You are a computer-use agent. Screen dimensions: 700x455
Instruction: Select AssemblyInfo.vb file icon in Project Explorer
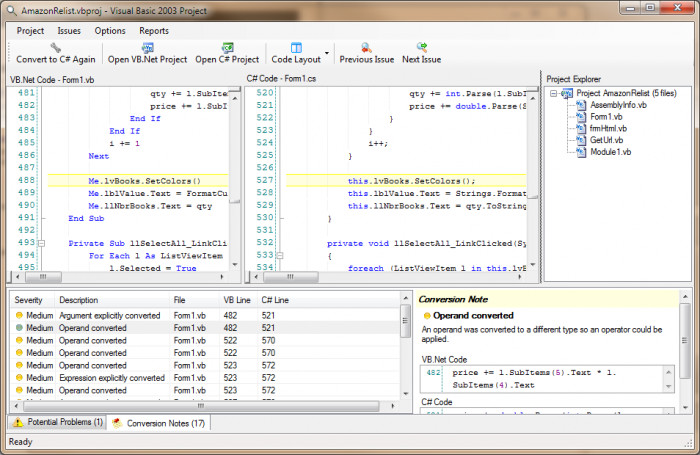click(x=581, y=105)
